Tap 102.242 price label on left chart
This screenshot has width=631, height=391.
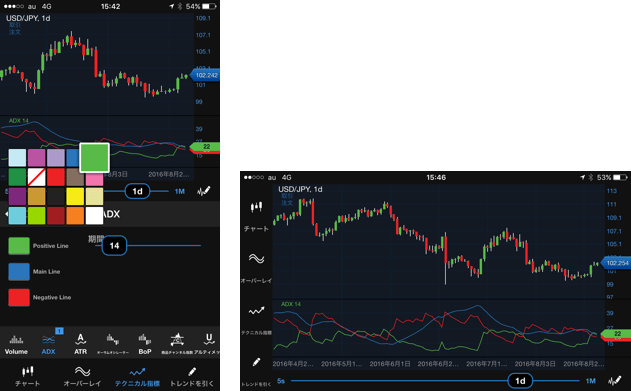click(206, 75)
